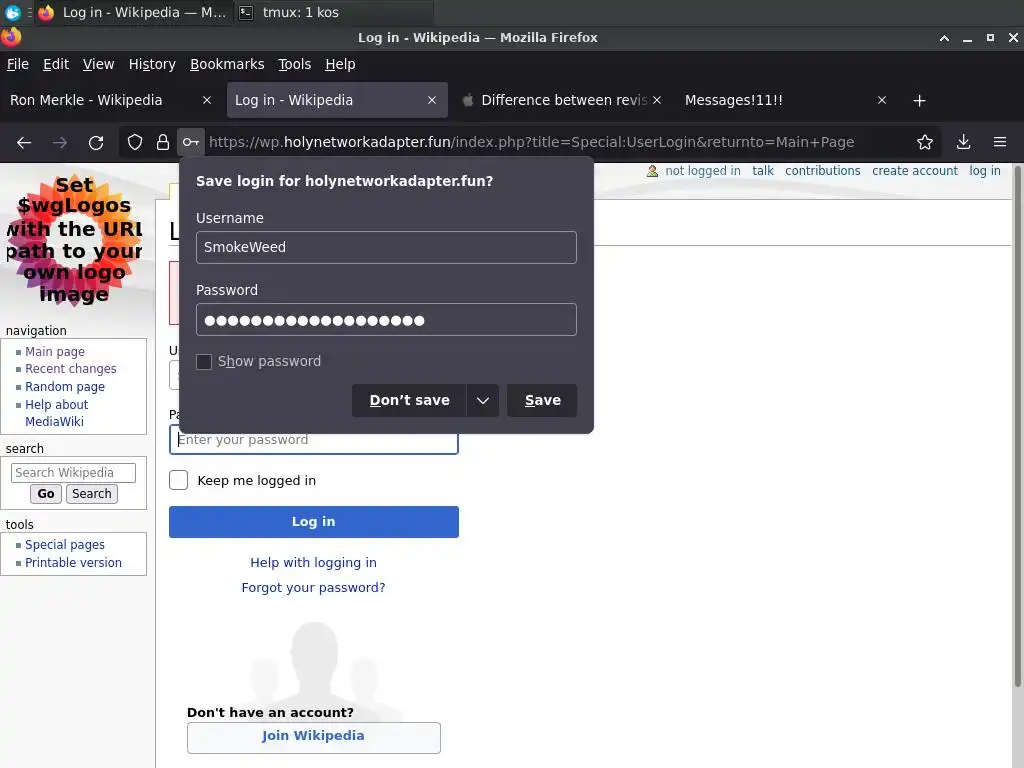This screenshot has width=1024, height=768.
Task: Click the padlock site security icon
Action: click(163, 142)
